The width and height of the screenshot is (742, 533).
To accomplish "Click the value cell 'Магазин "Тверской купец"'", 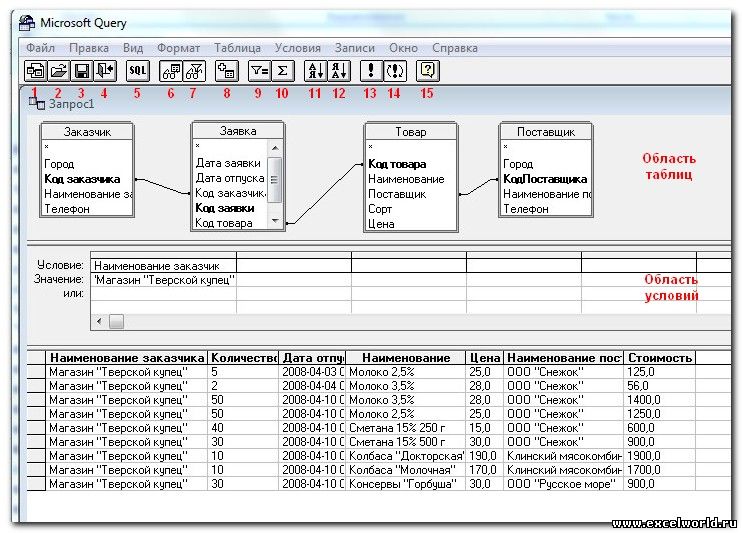I will [163, 280].
